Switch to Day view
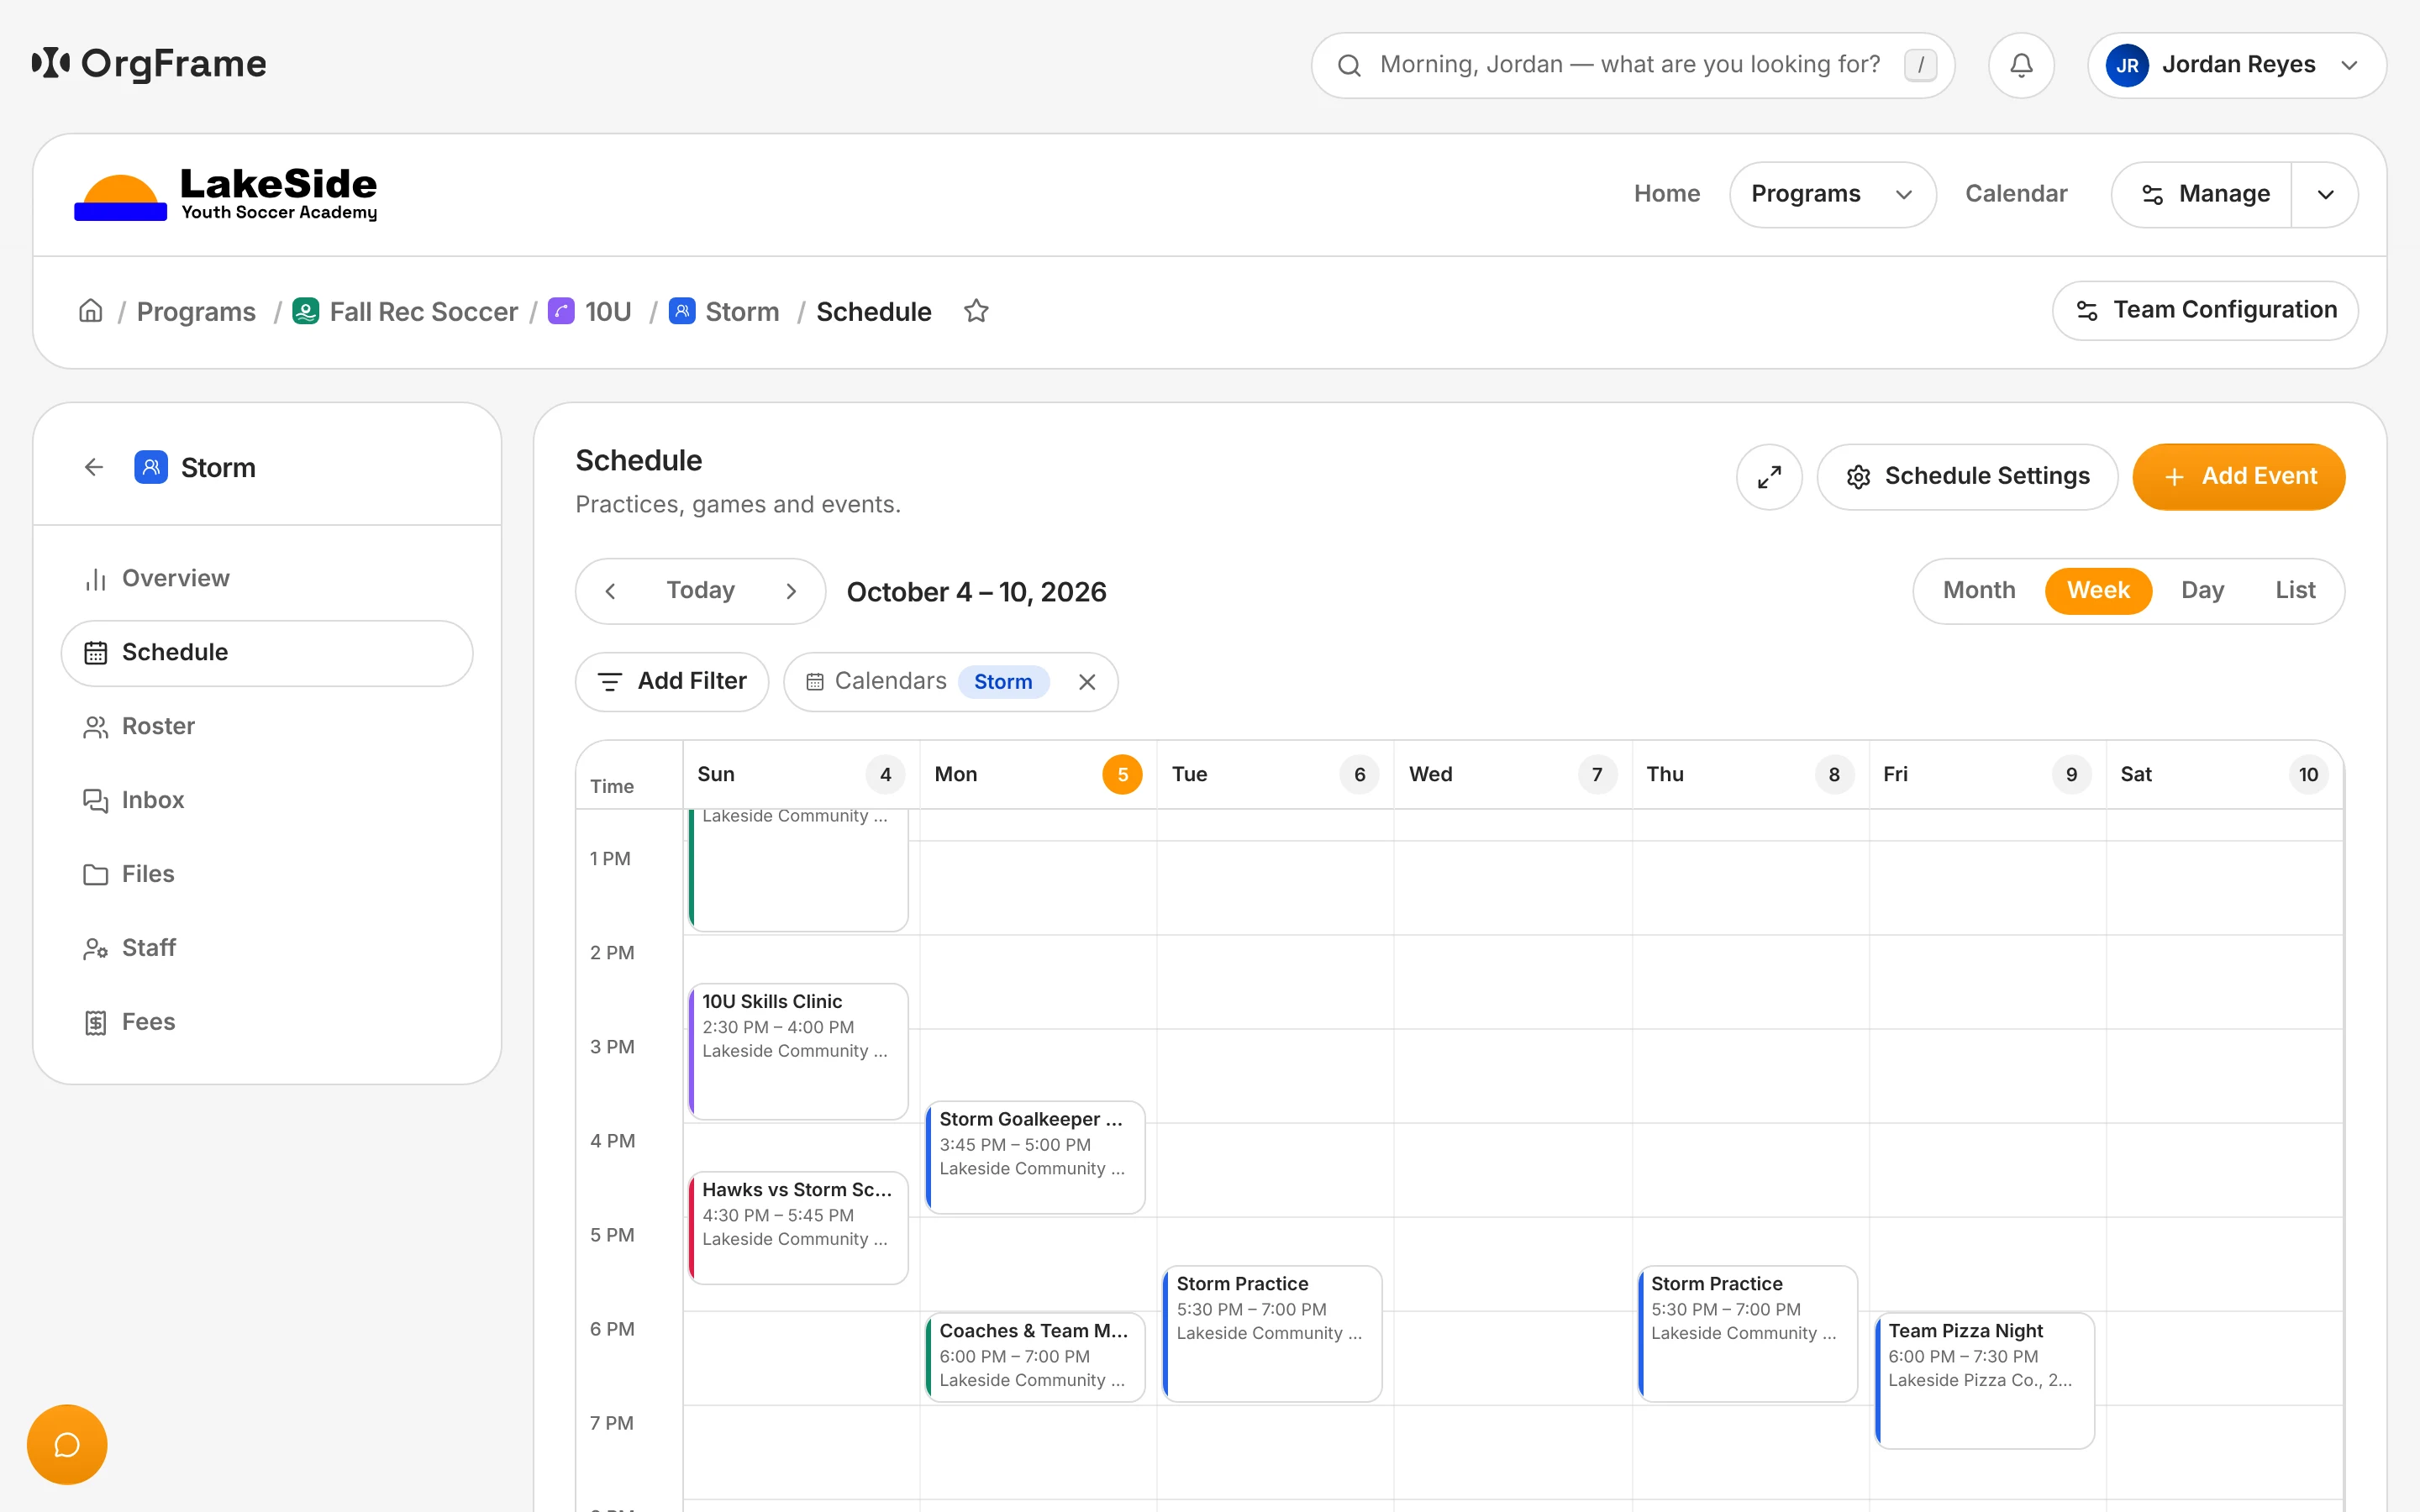2420x1512 pixels. (x=2202, y=590)
